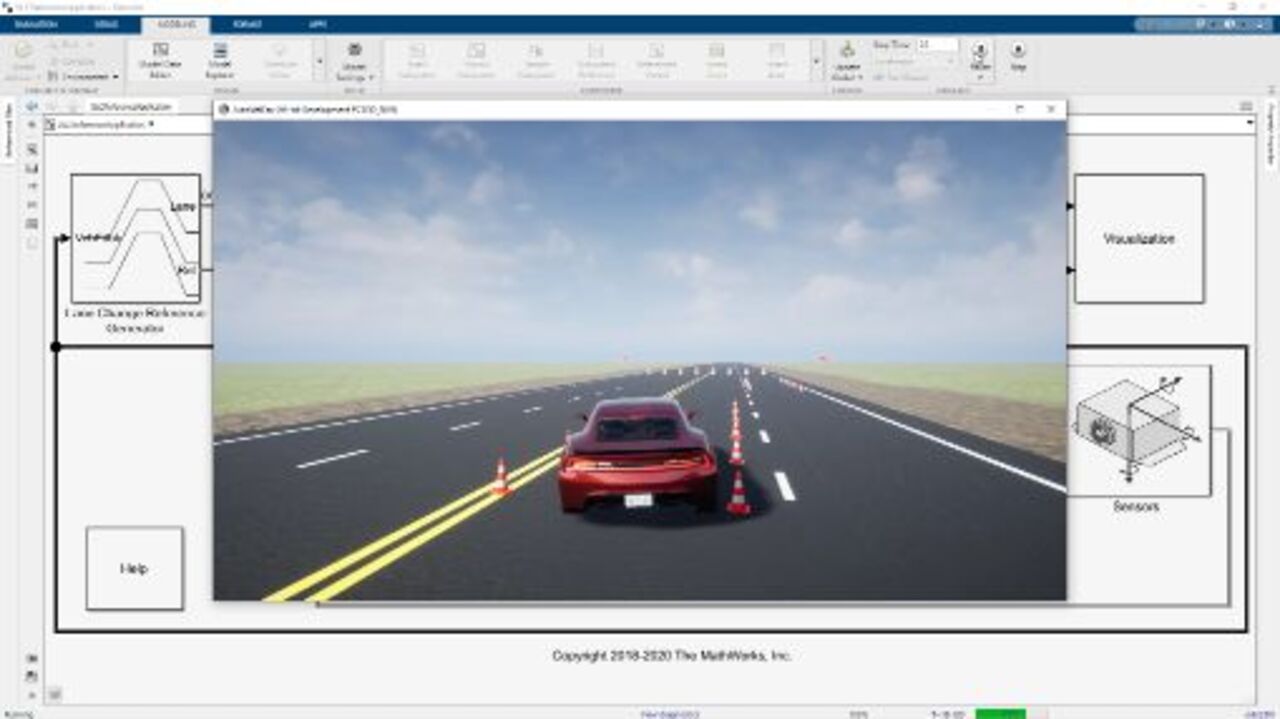Viewport: 1280px width, 719px height.
Task: Open the Lane Change Reference Generator block
Action: [135, 238]
